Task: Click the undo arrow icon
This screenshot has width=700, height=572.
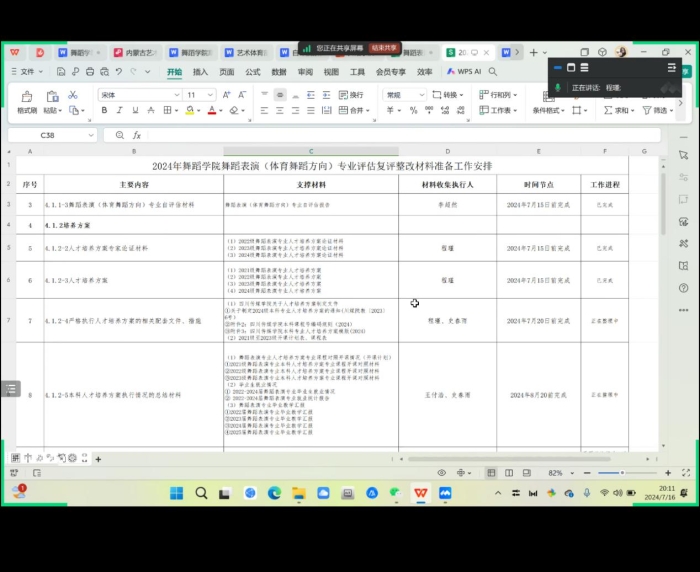Action: pyautogui.click(x=118, y=72)
